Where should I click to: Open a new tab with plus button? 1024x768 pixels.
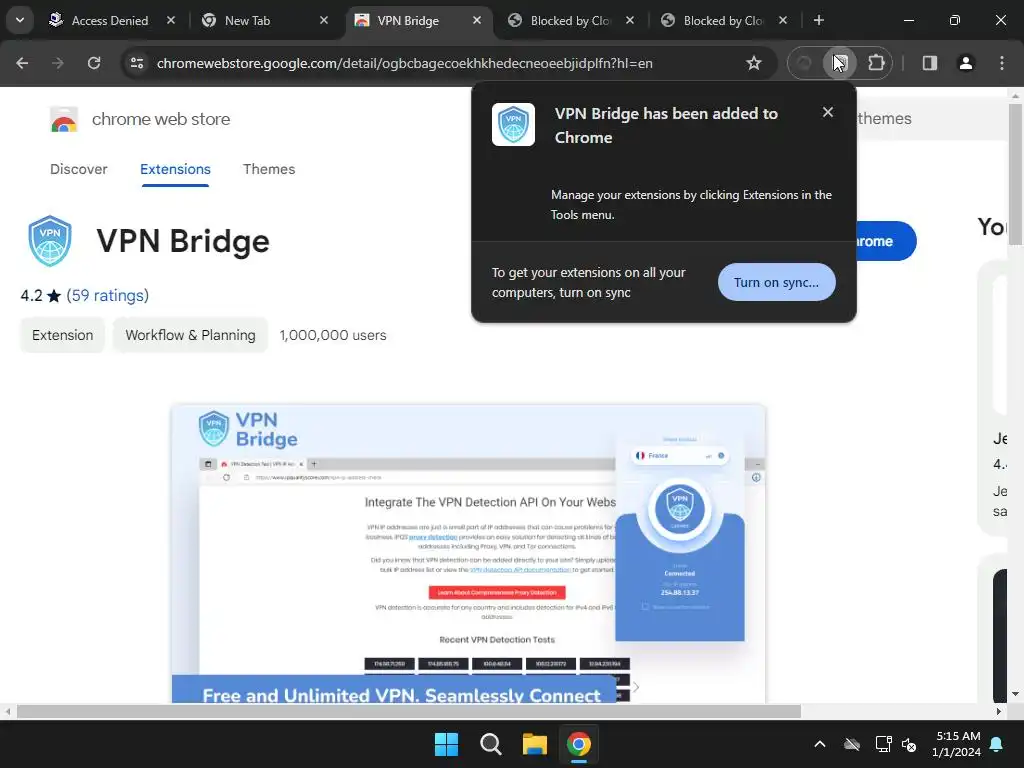coord(818,20)
